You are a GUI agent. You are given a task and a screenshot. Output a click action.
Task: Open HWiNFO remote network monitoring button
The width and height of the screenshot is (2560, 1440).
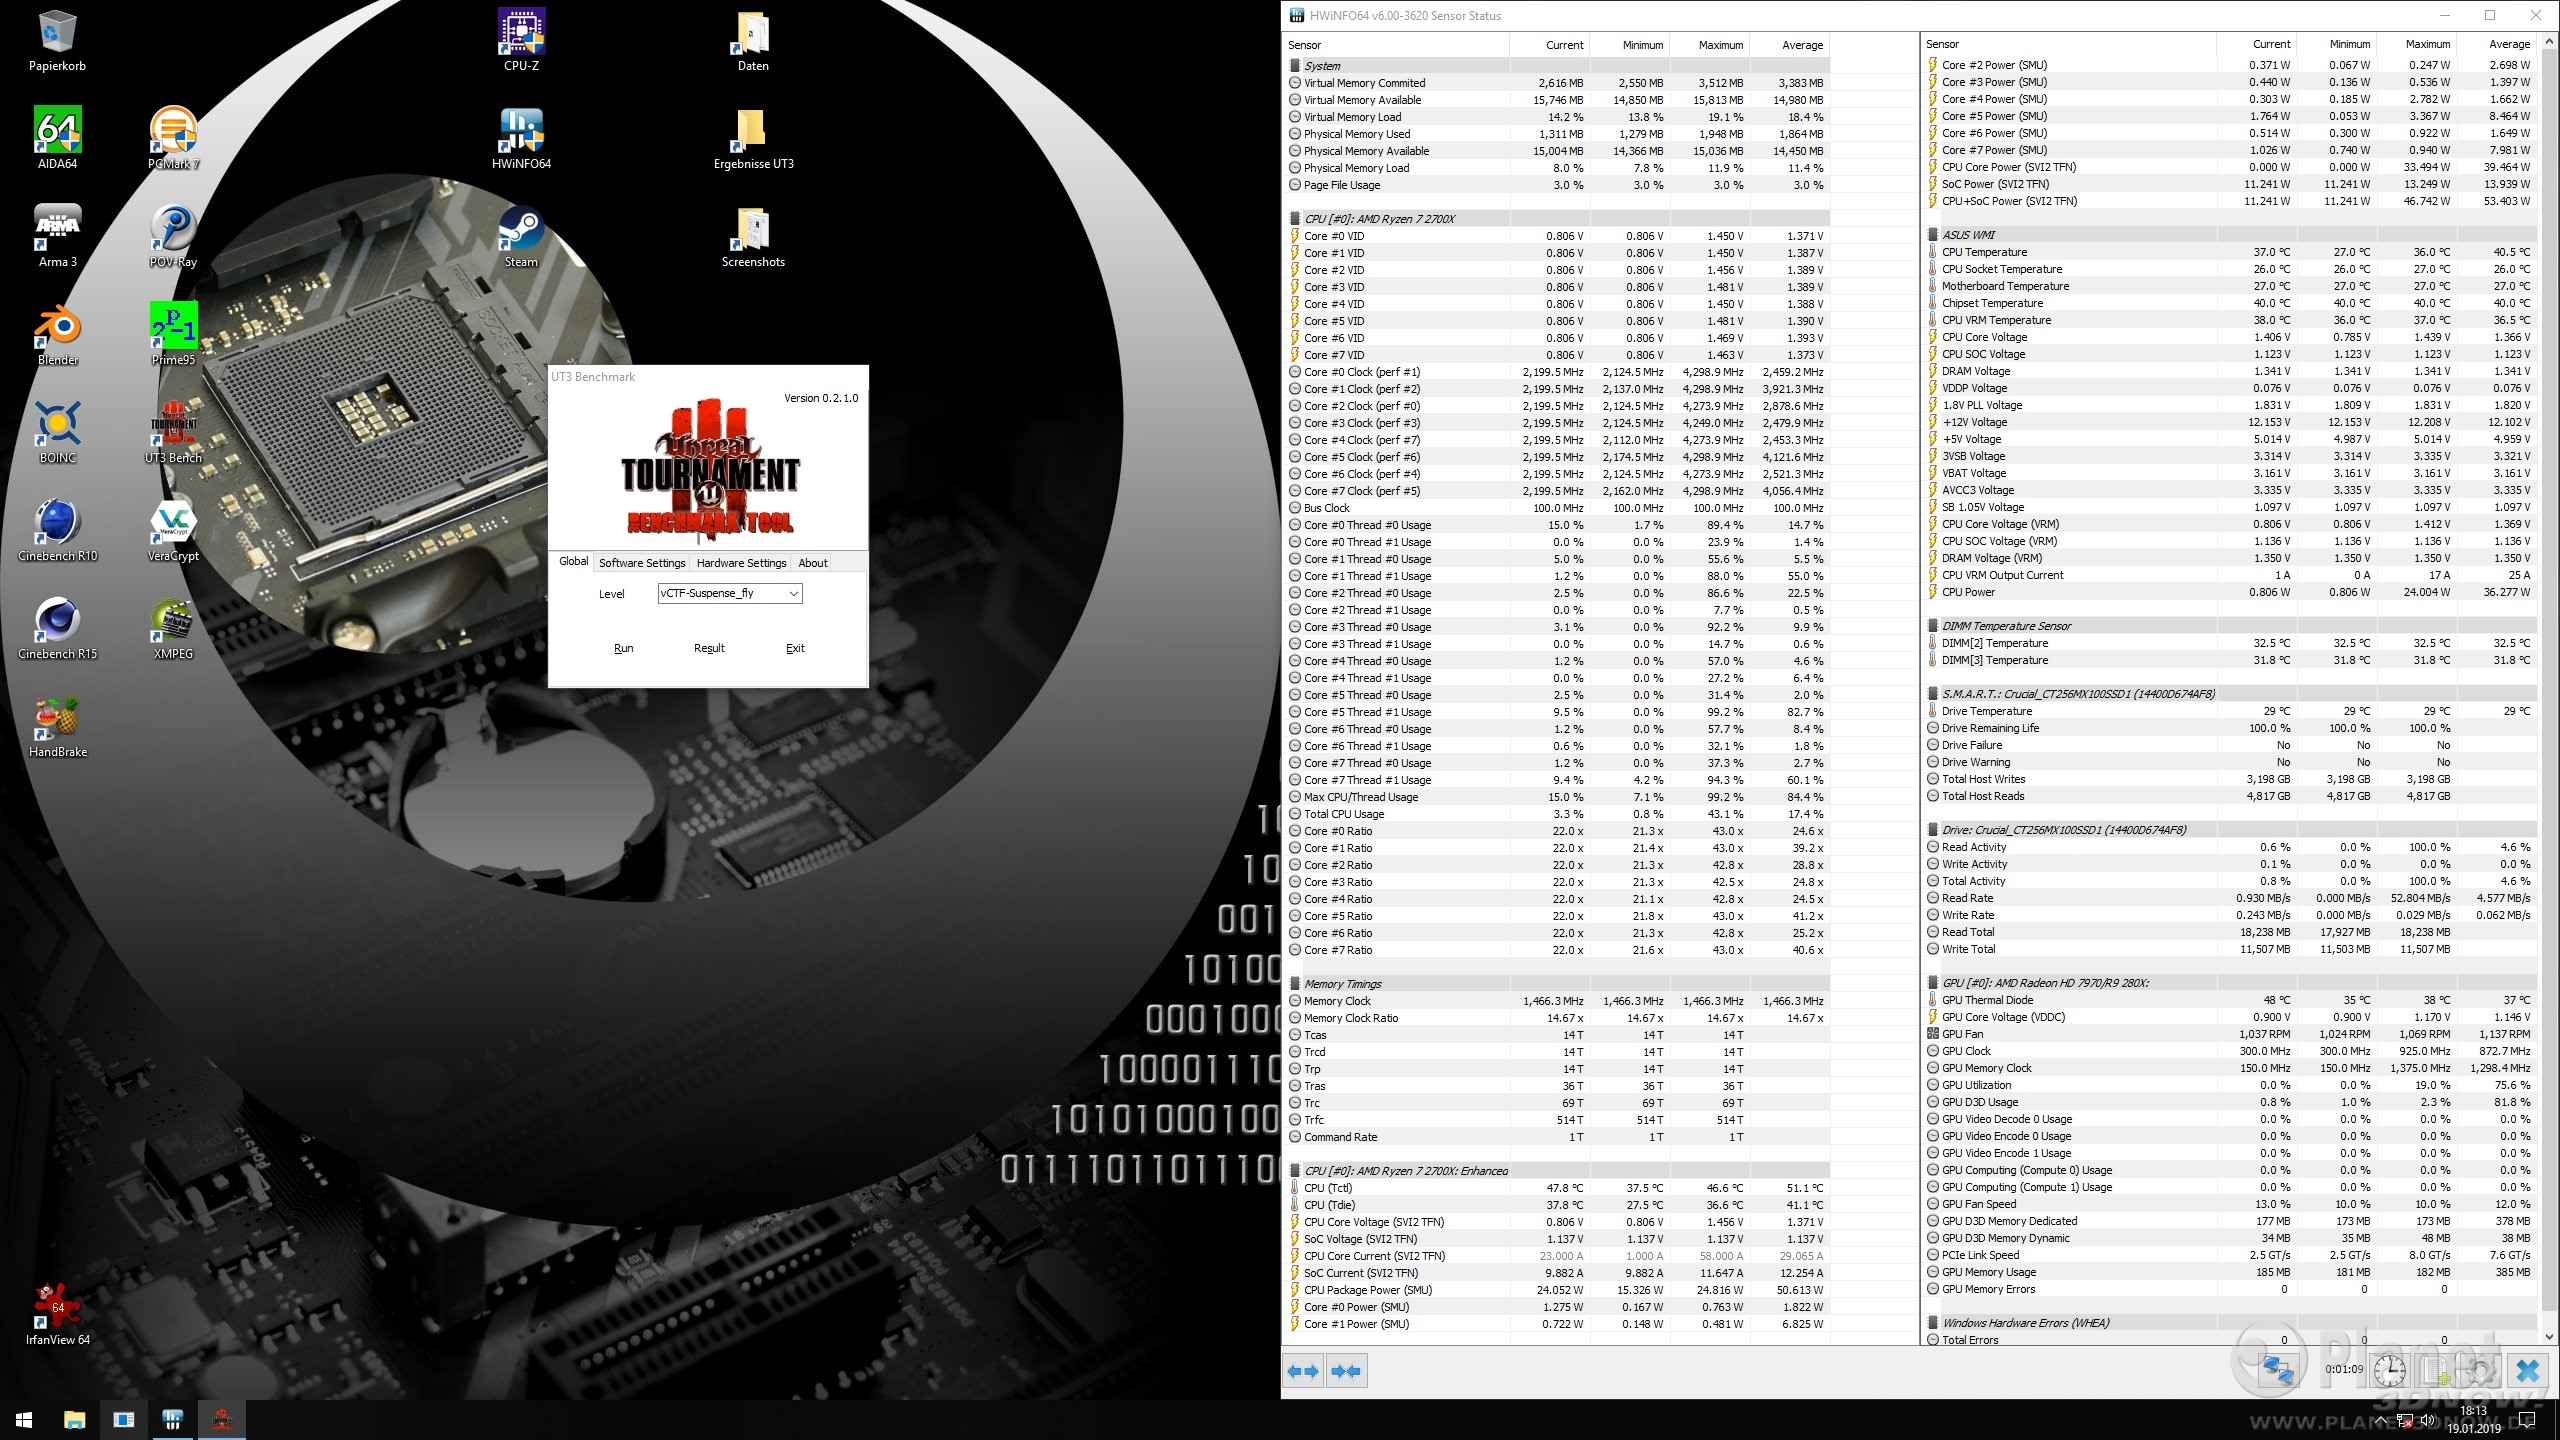[2278, 1371]
